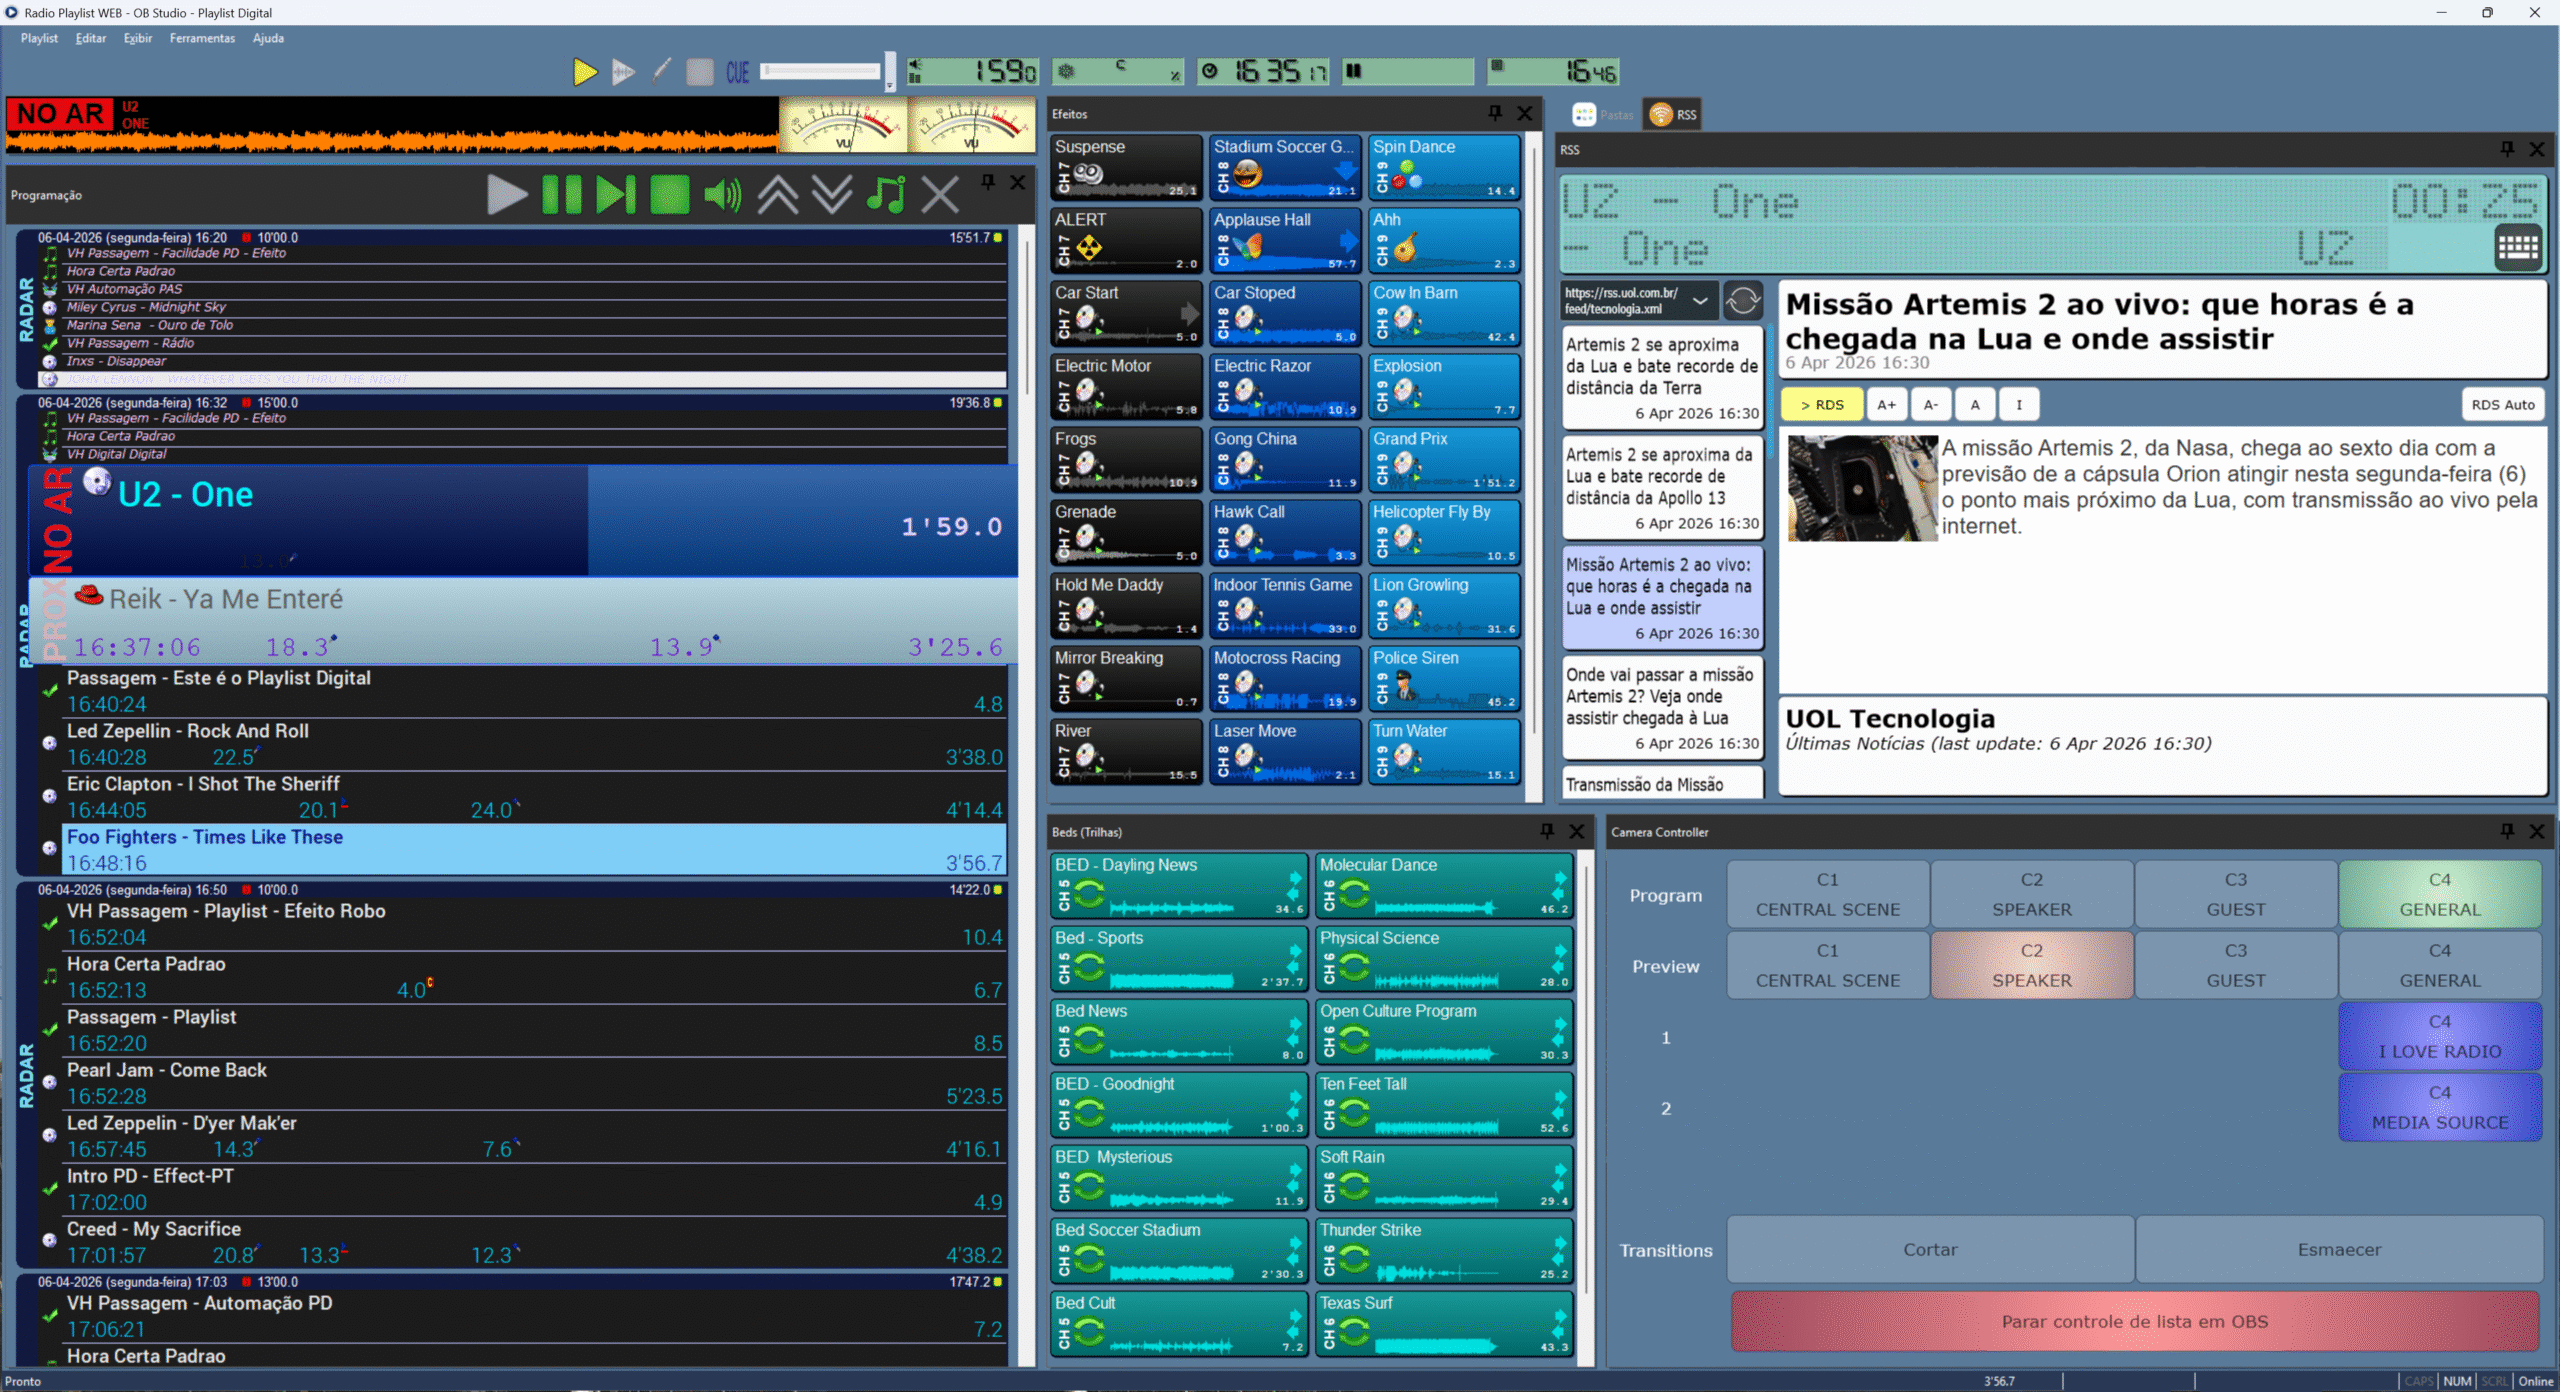The height and width of the screenshot is (1392, 2560).
Task: Click the gray stop square in top toolbar
Action: coord(700,72)
